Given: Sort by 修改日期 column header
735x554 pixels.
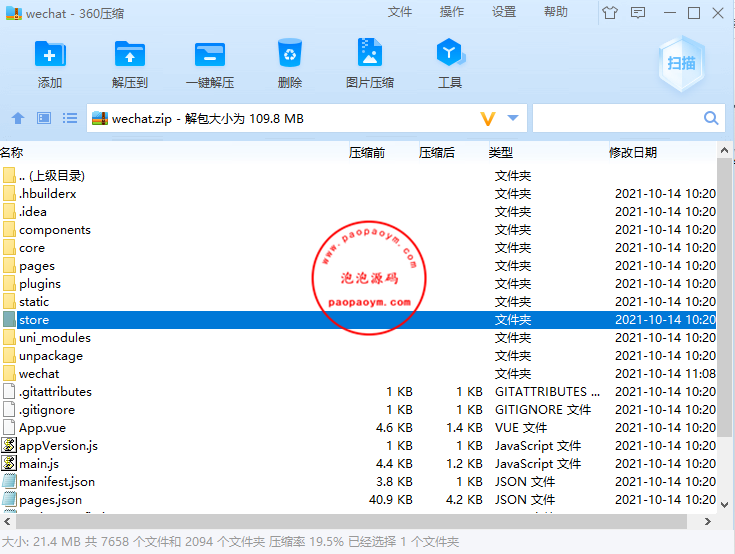Looking at the screenshot, I should click(633, 152).
